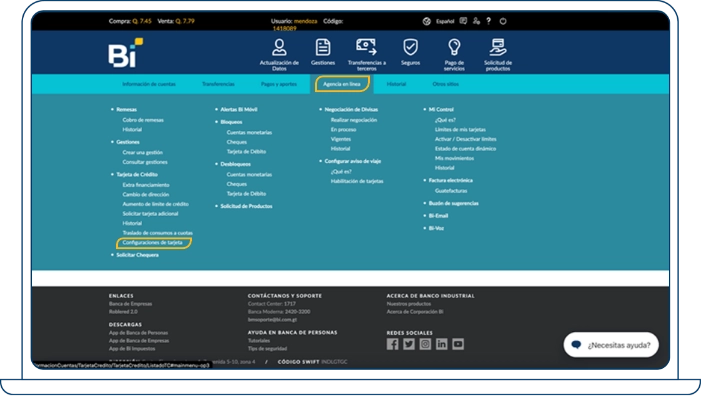Viewport: 701px width, 396px height.
Task: Open the Actualización de Datos icon
Action: [279, 47]
